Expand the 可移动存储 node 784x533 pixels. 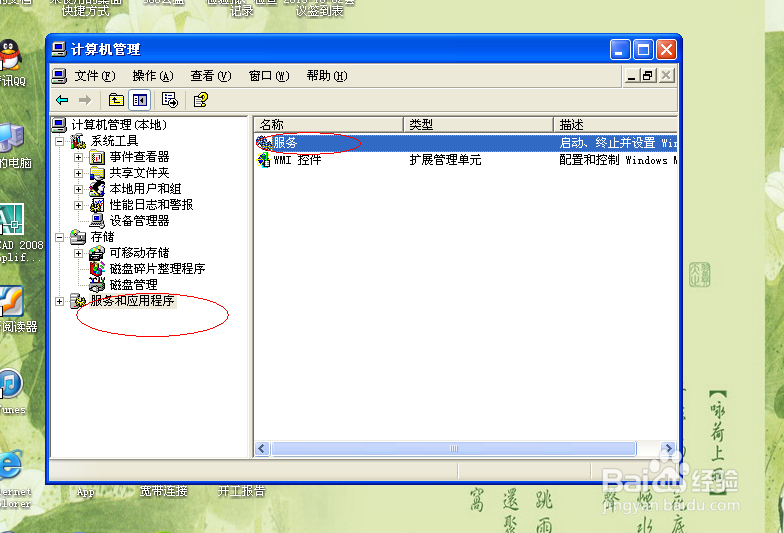(78, 254)
